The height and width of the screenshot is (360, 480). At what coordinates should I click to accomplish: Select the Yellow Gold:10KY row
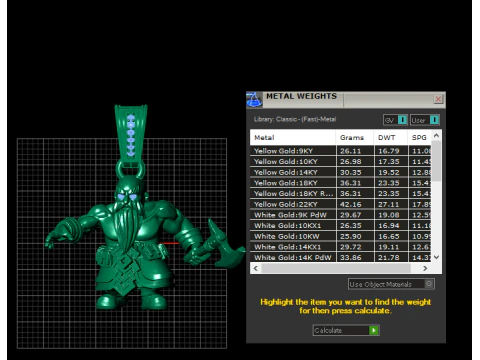click(340, 161)
